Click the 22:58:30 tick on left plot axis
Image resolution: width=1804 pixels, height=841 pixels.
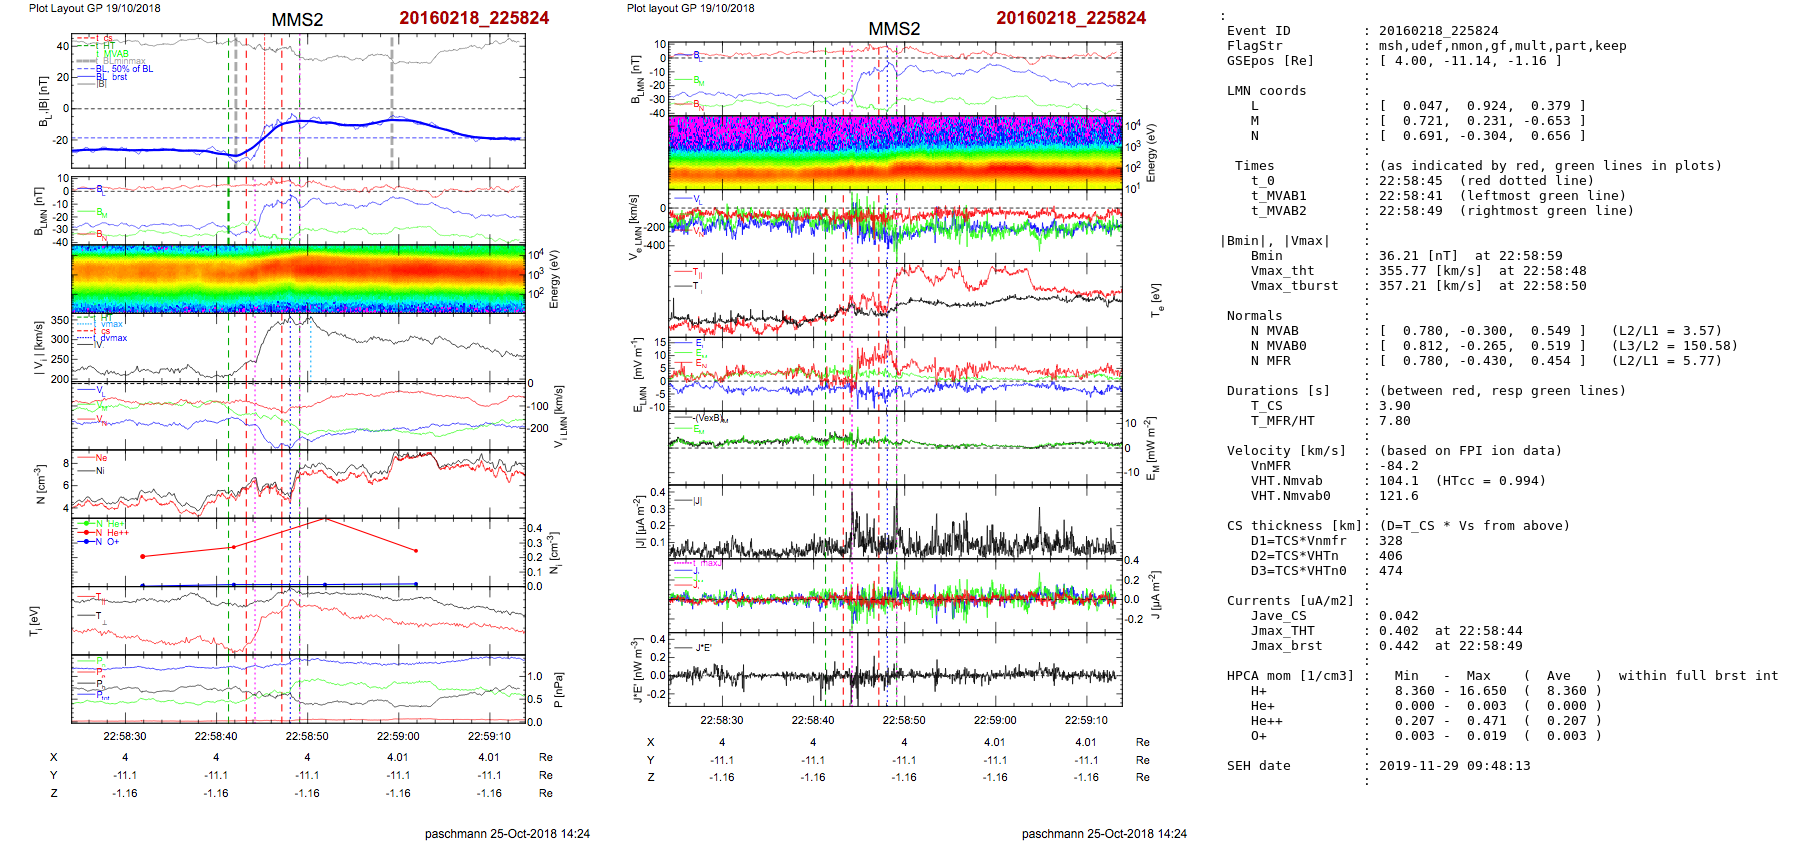pyautogui.click(x=125, y=736)
